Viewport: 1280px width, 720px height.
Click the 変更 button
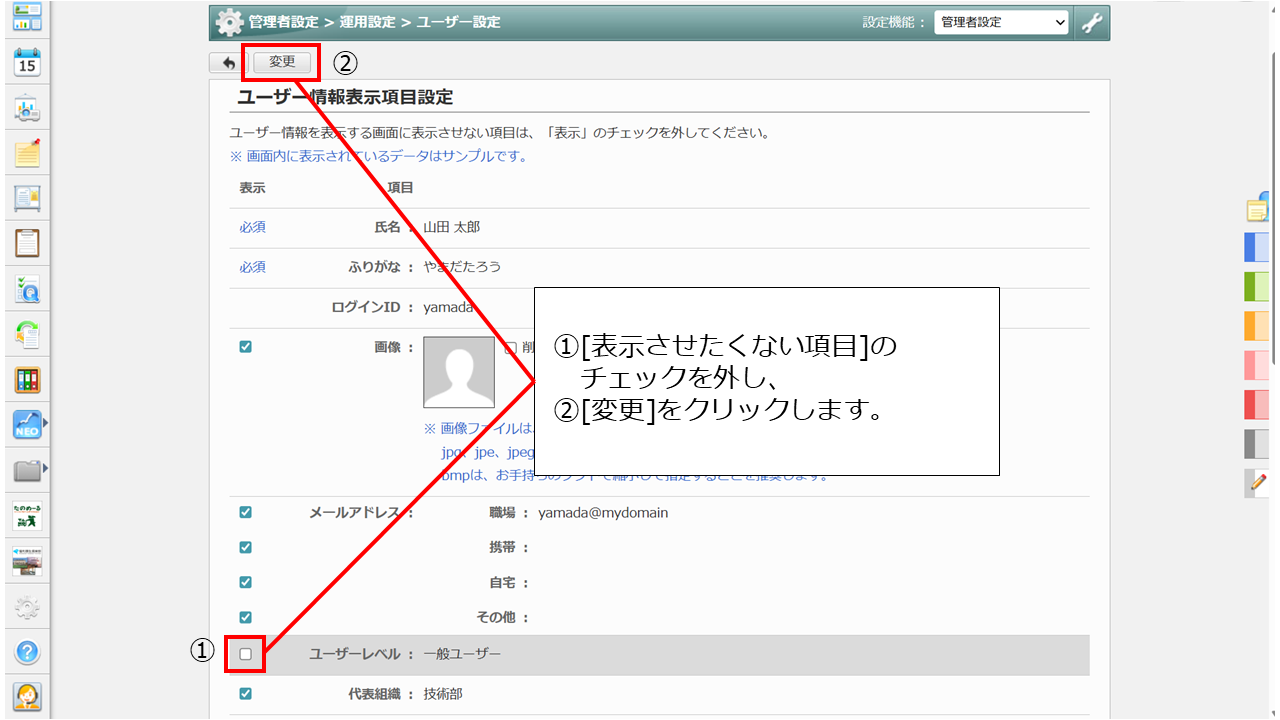pyautogui.click(x=282, y=62)
